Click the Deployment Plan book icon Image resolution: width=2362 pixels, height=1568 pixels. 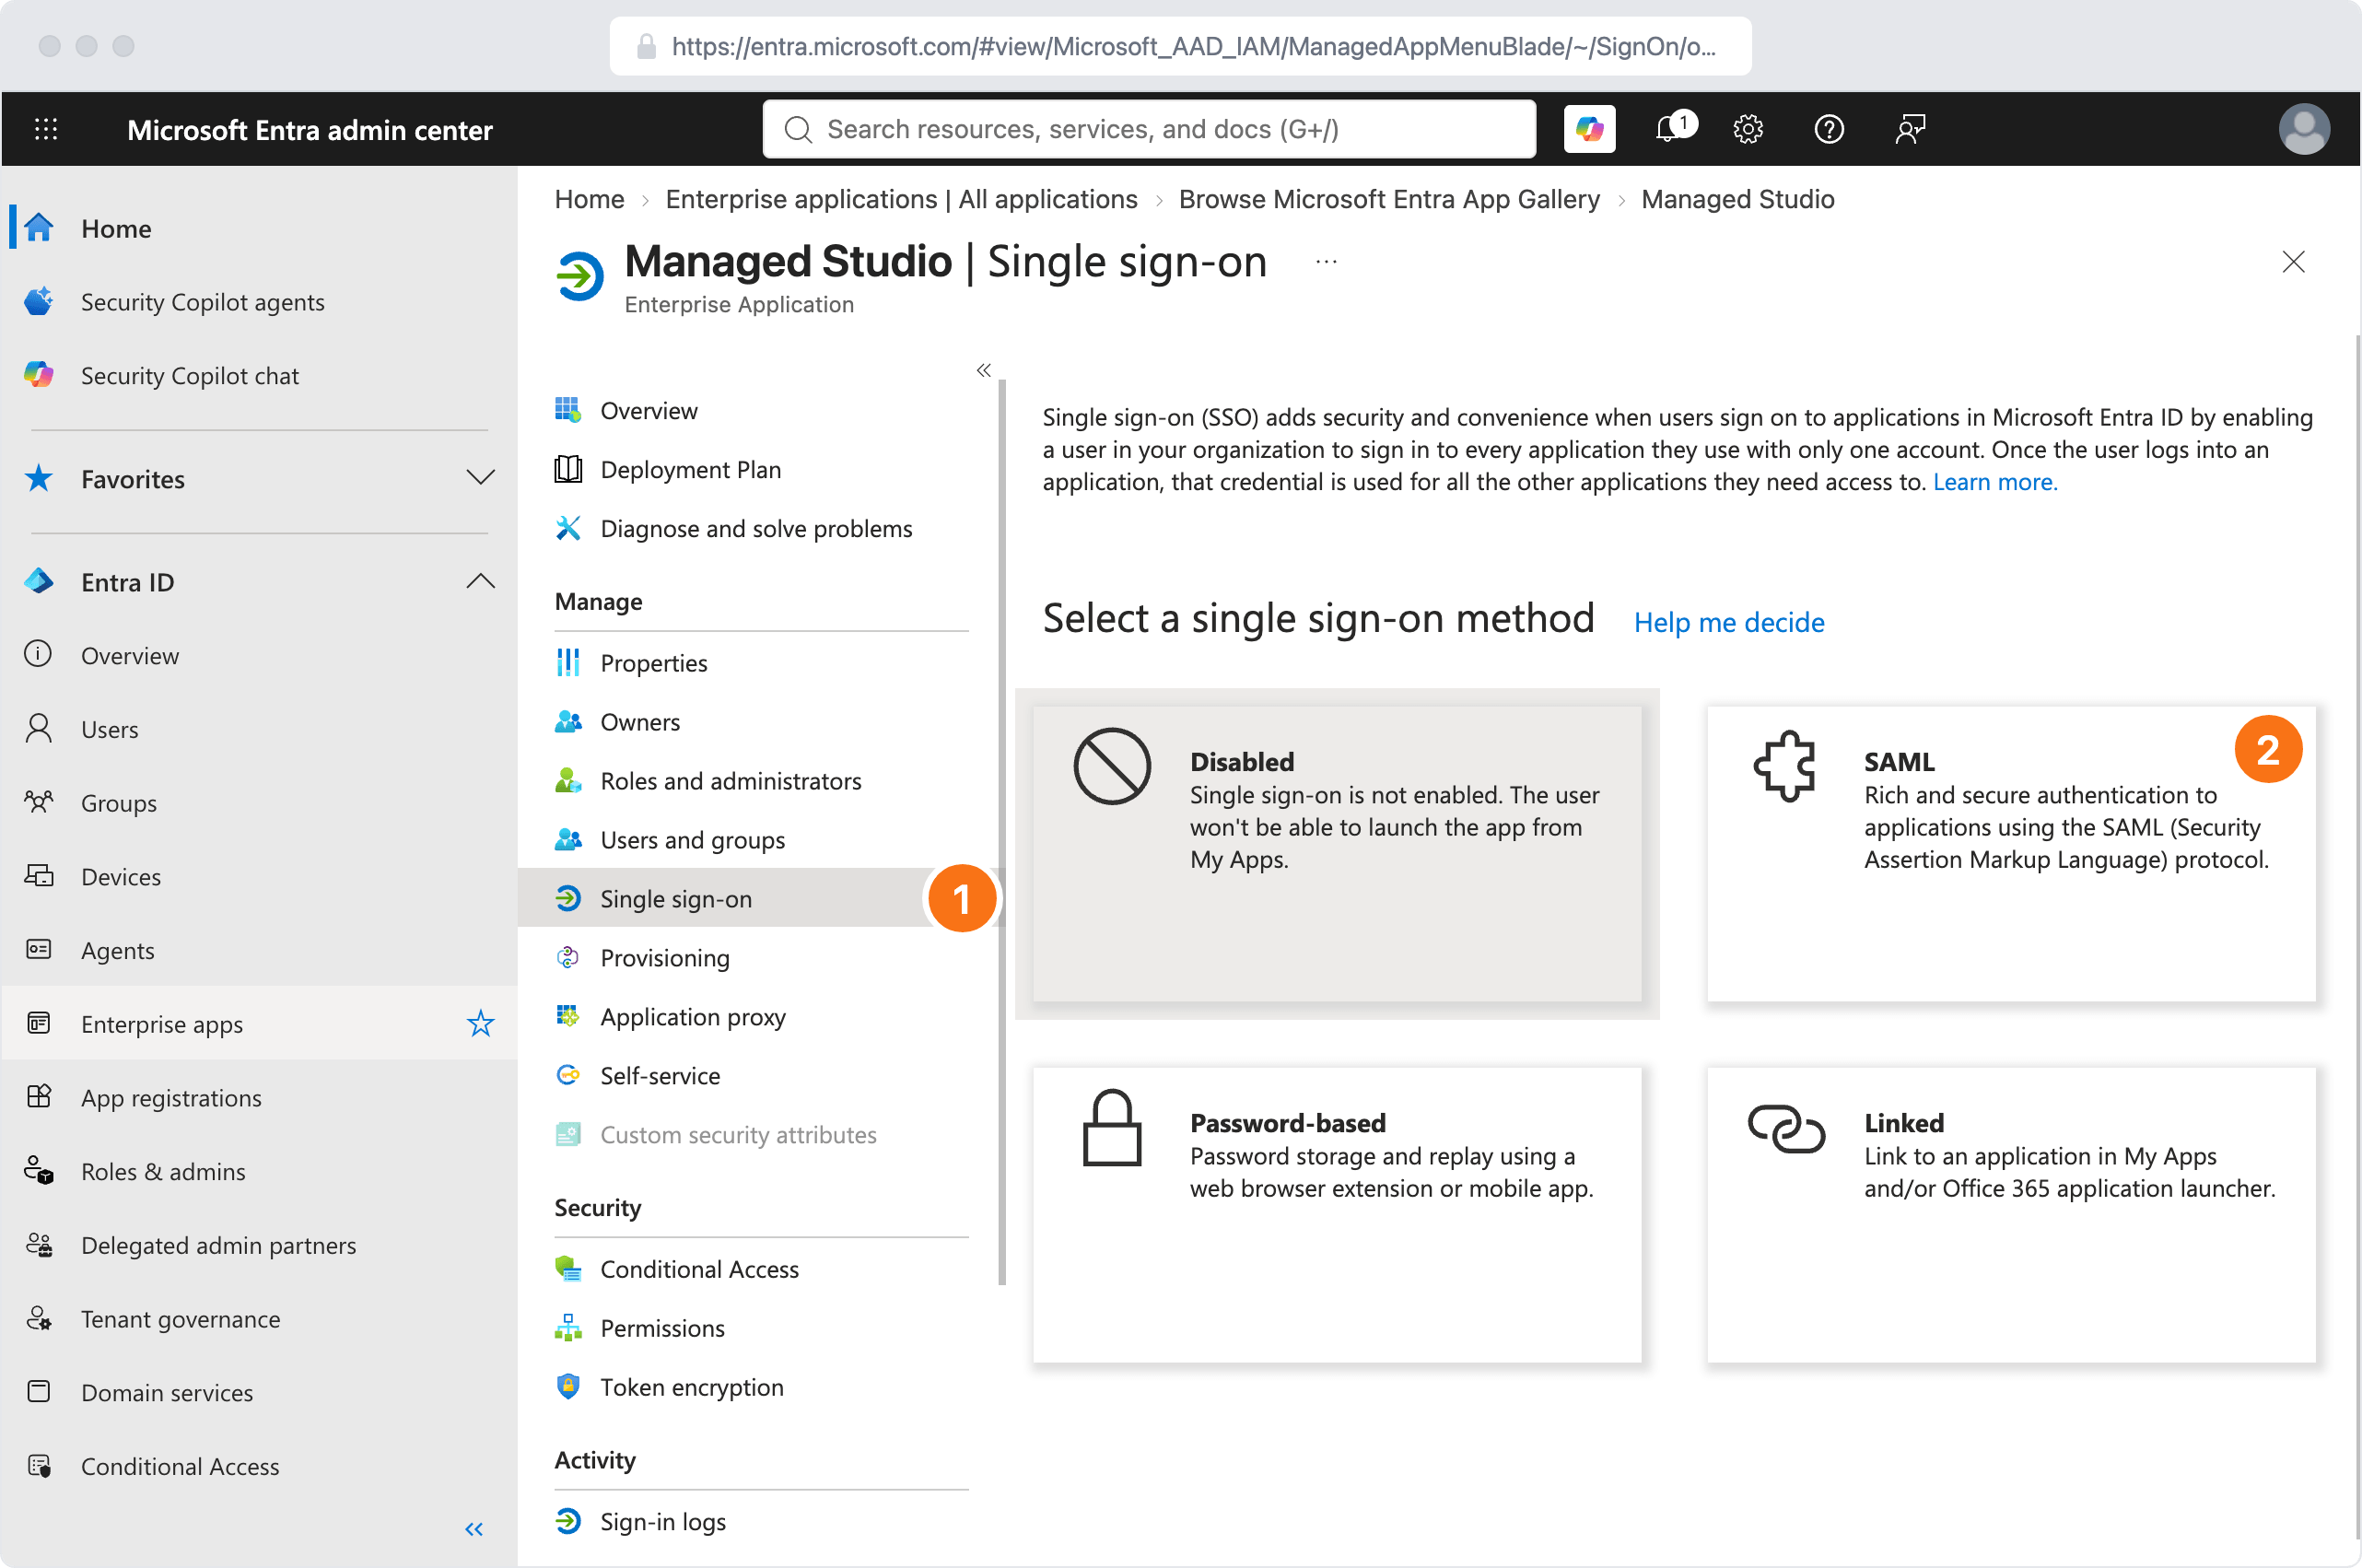[568, 469]
